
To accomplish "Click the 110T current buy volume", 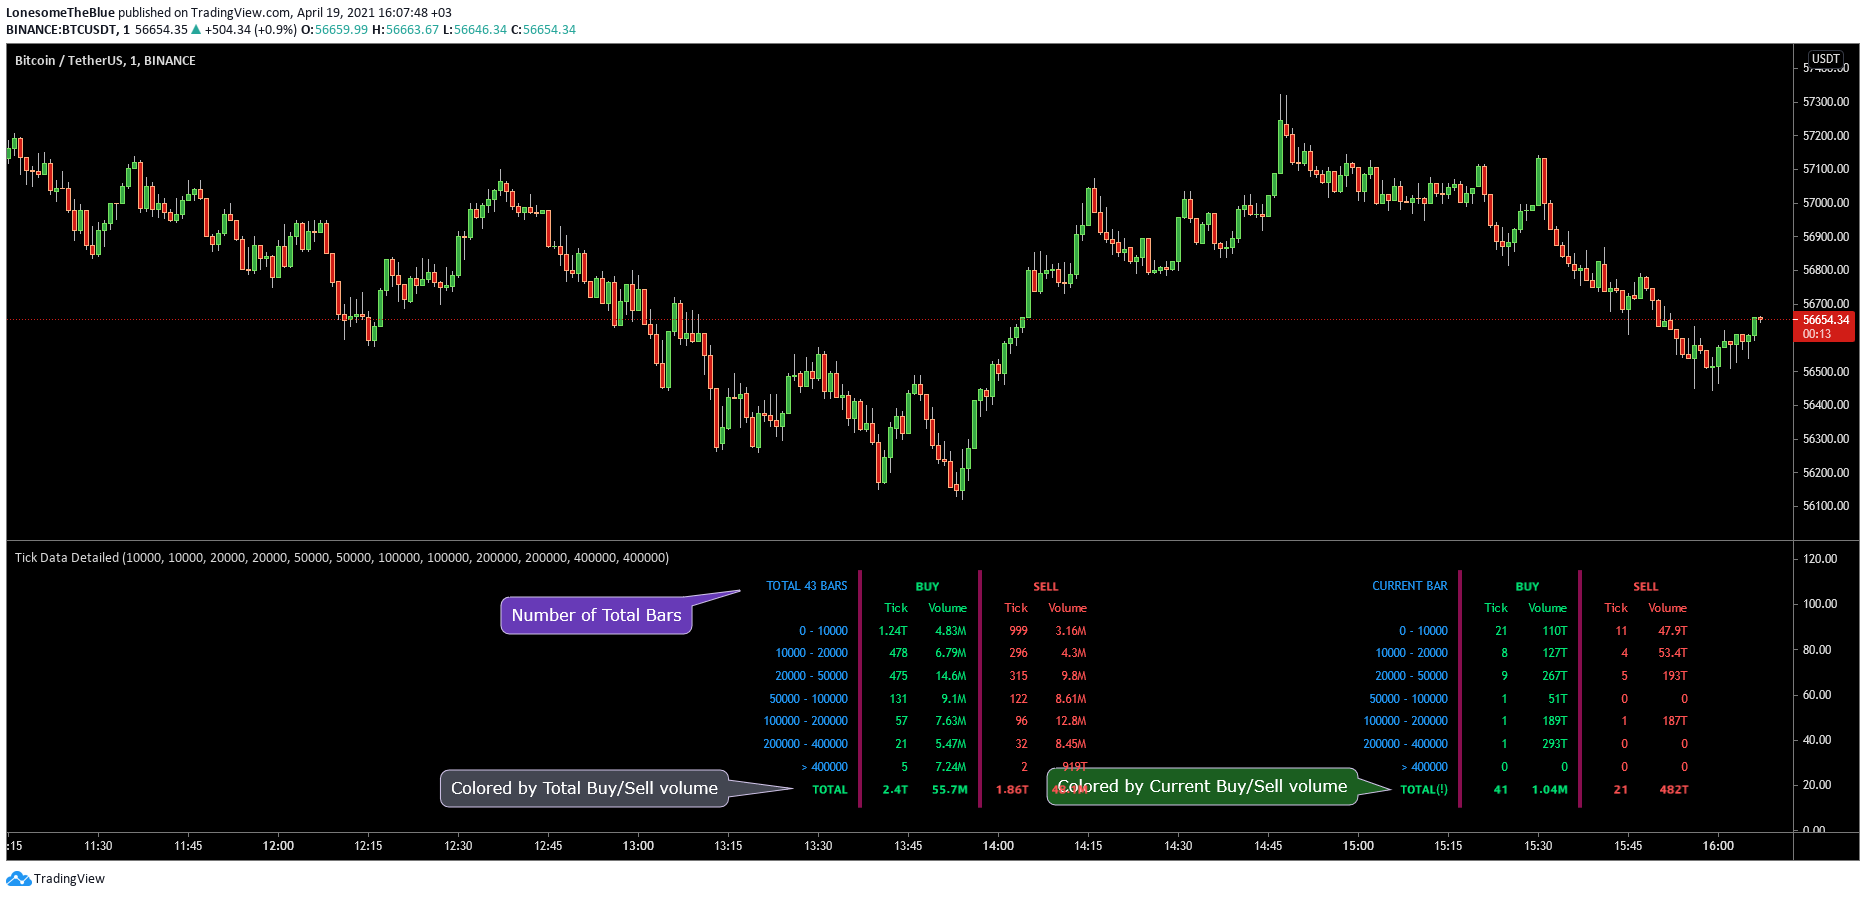I will [x=1554, y=631].
